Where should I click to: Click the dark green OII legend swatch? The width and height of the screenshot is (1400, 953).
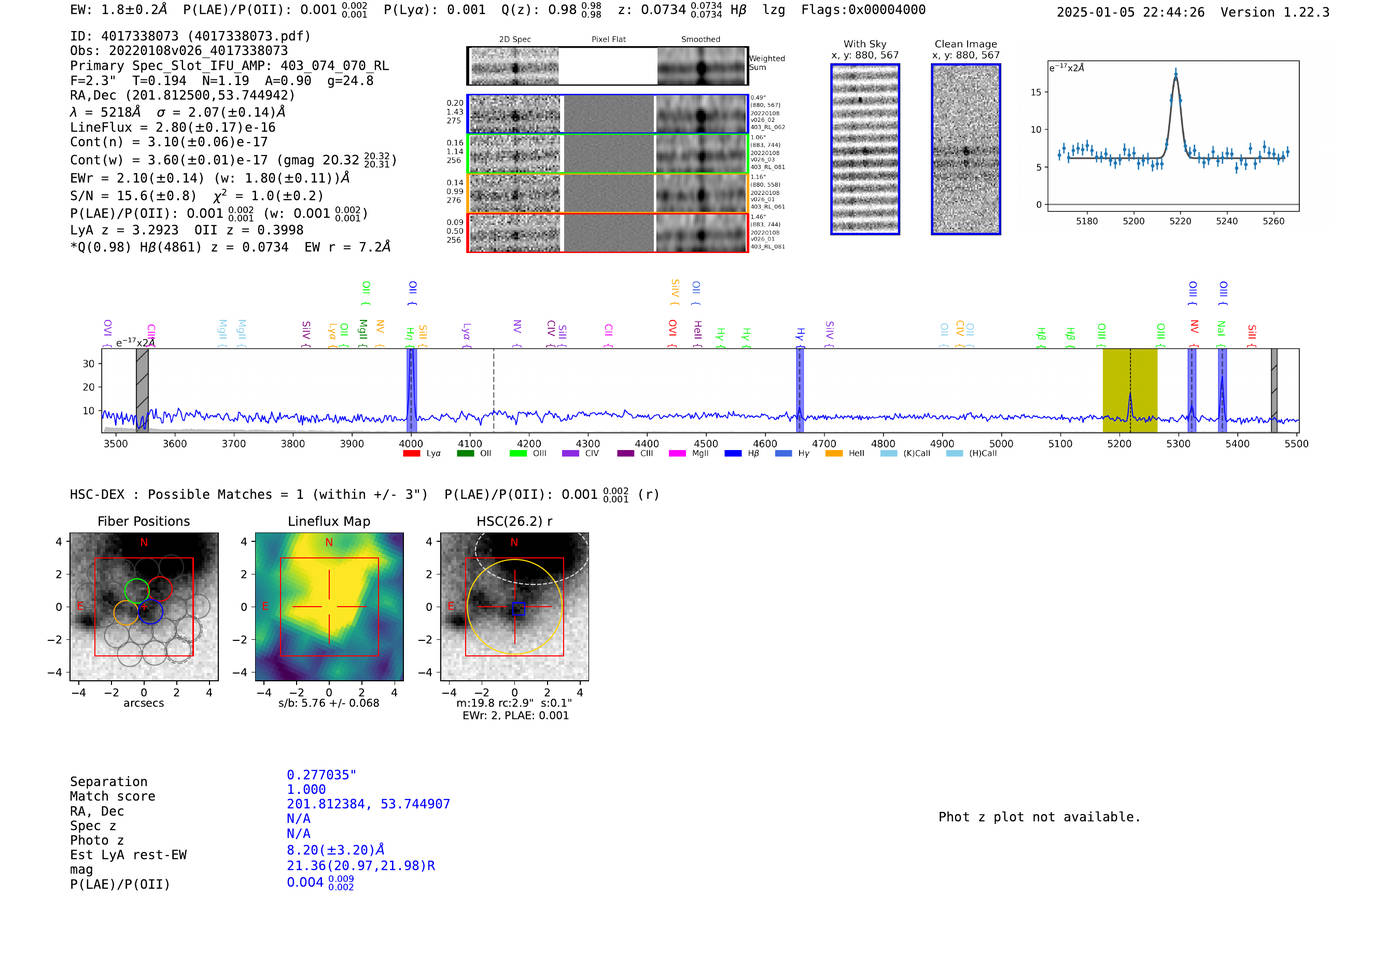(465, 454)
